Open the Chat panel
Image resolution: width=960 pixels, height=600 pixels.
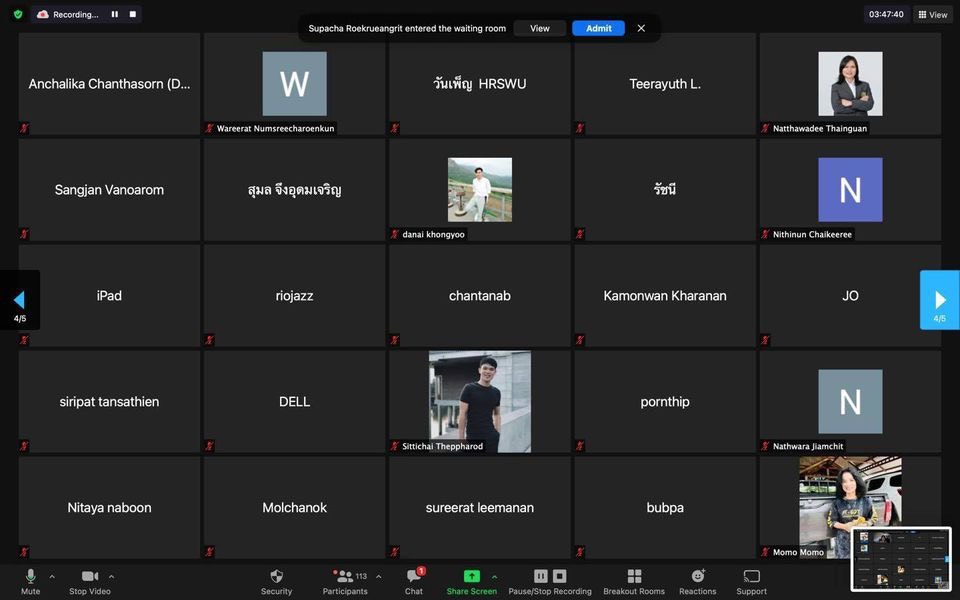(413, 577)
